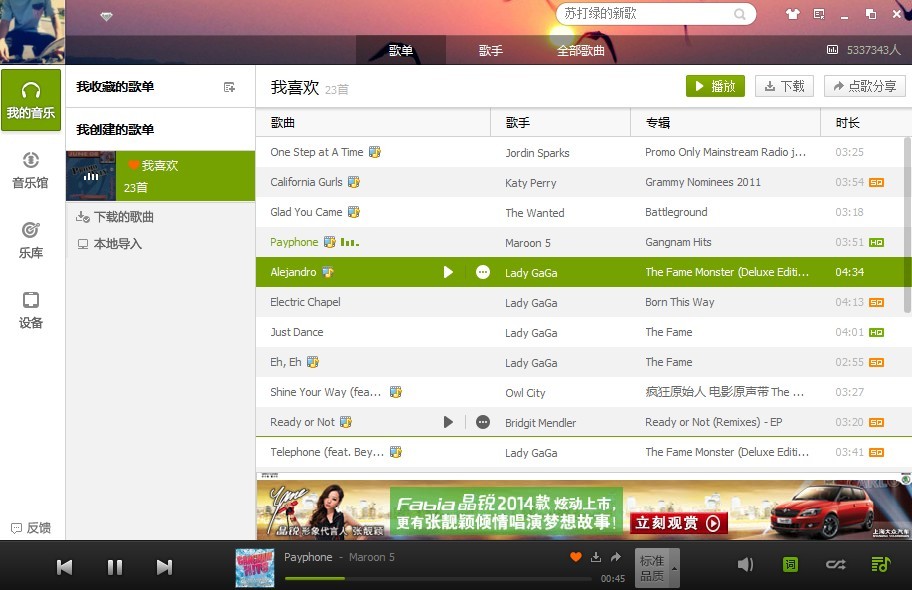The height and width of the screenshot is (590, 912).
Task: Click the user avatar picture
Action: (33, 31)
